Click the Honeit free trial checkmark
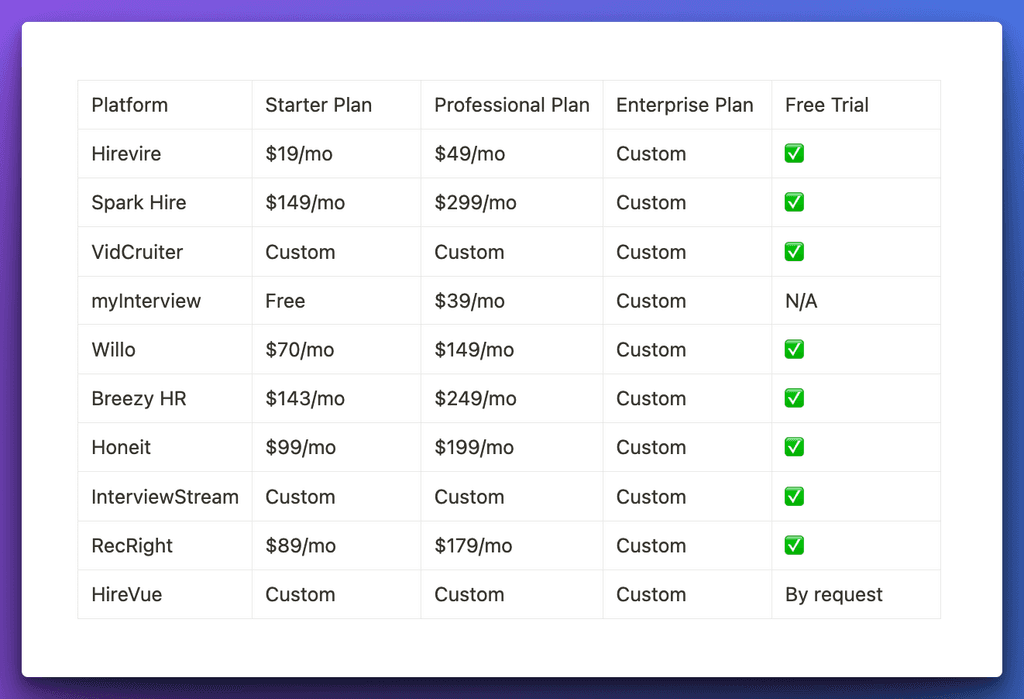1024x699 pixels. 793,447
